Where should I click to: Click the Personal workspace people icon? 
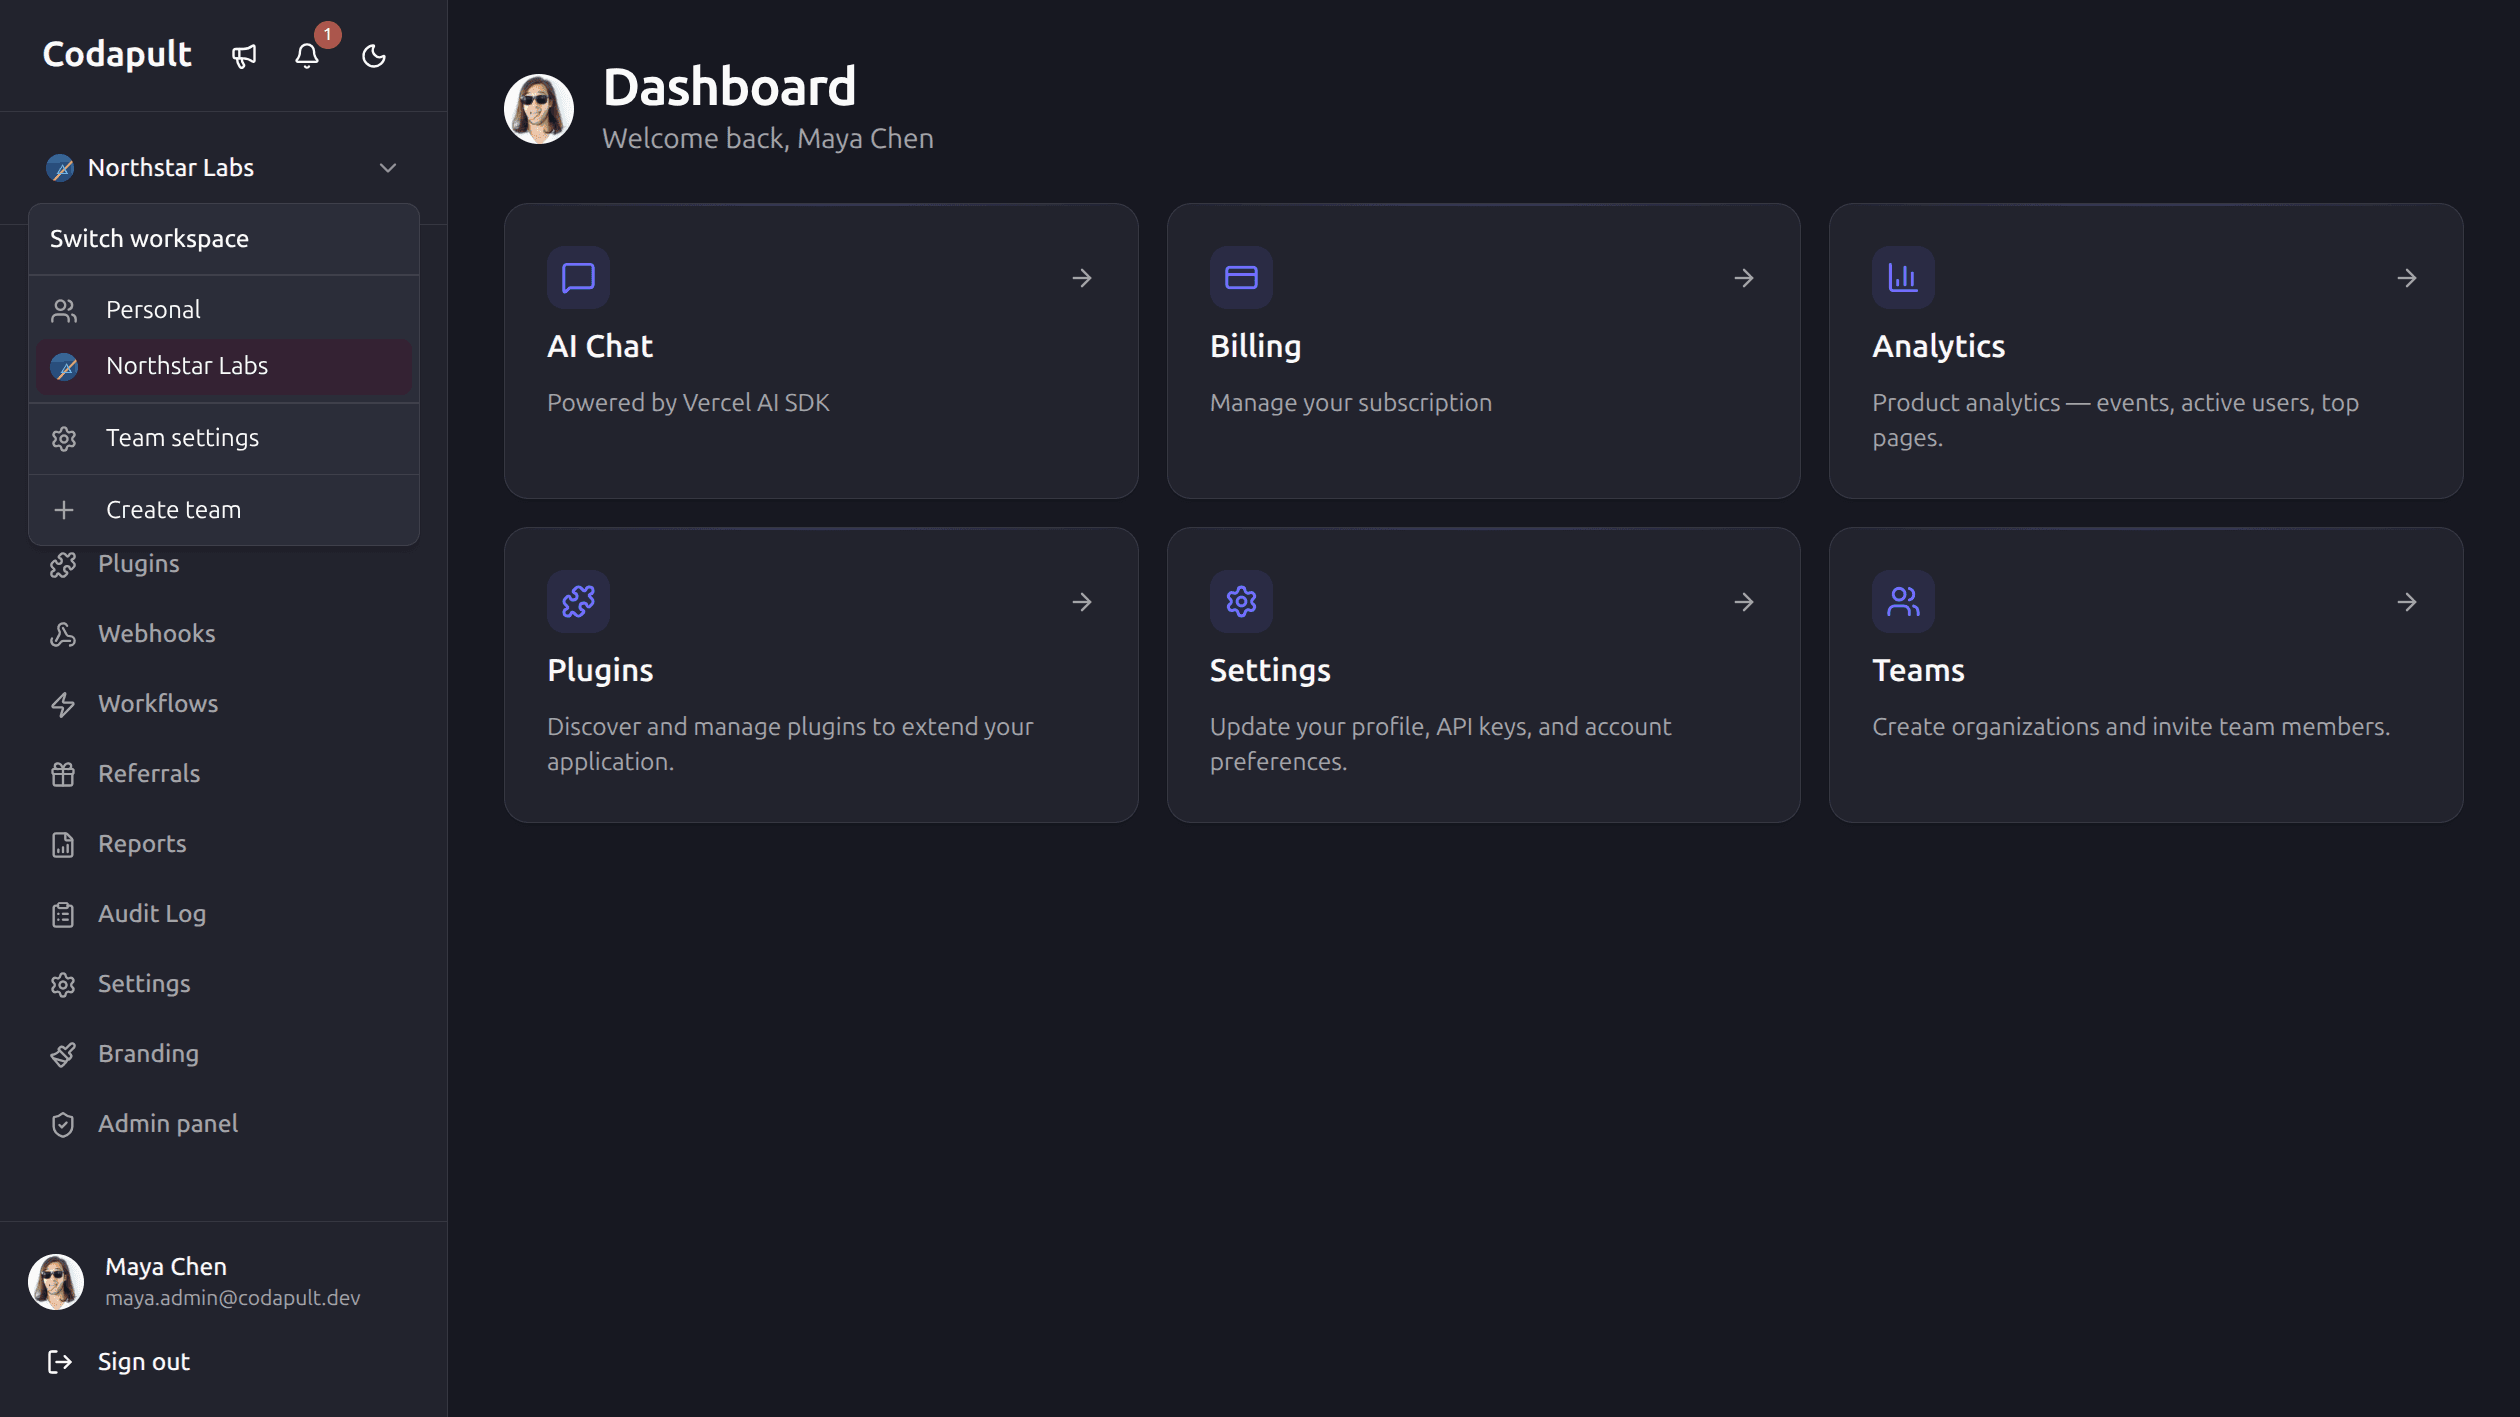click(64, 311)
